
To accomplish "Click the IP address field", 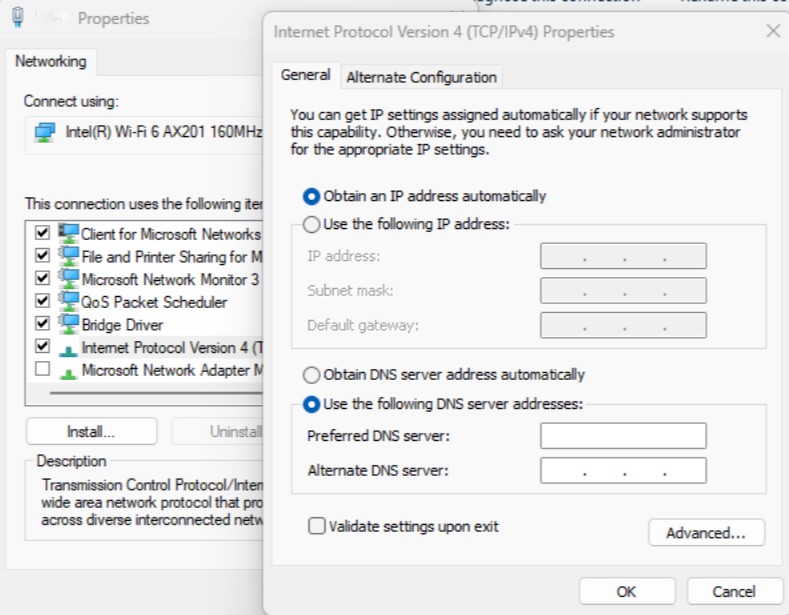I will tap(623, 256).
